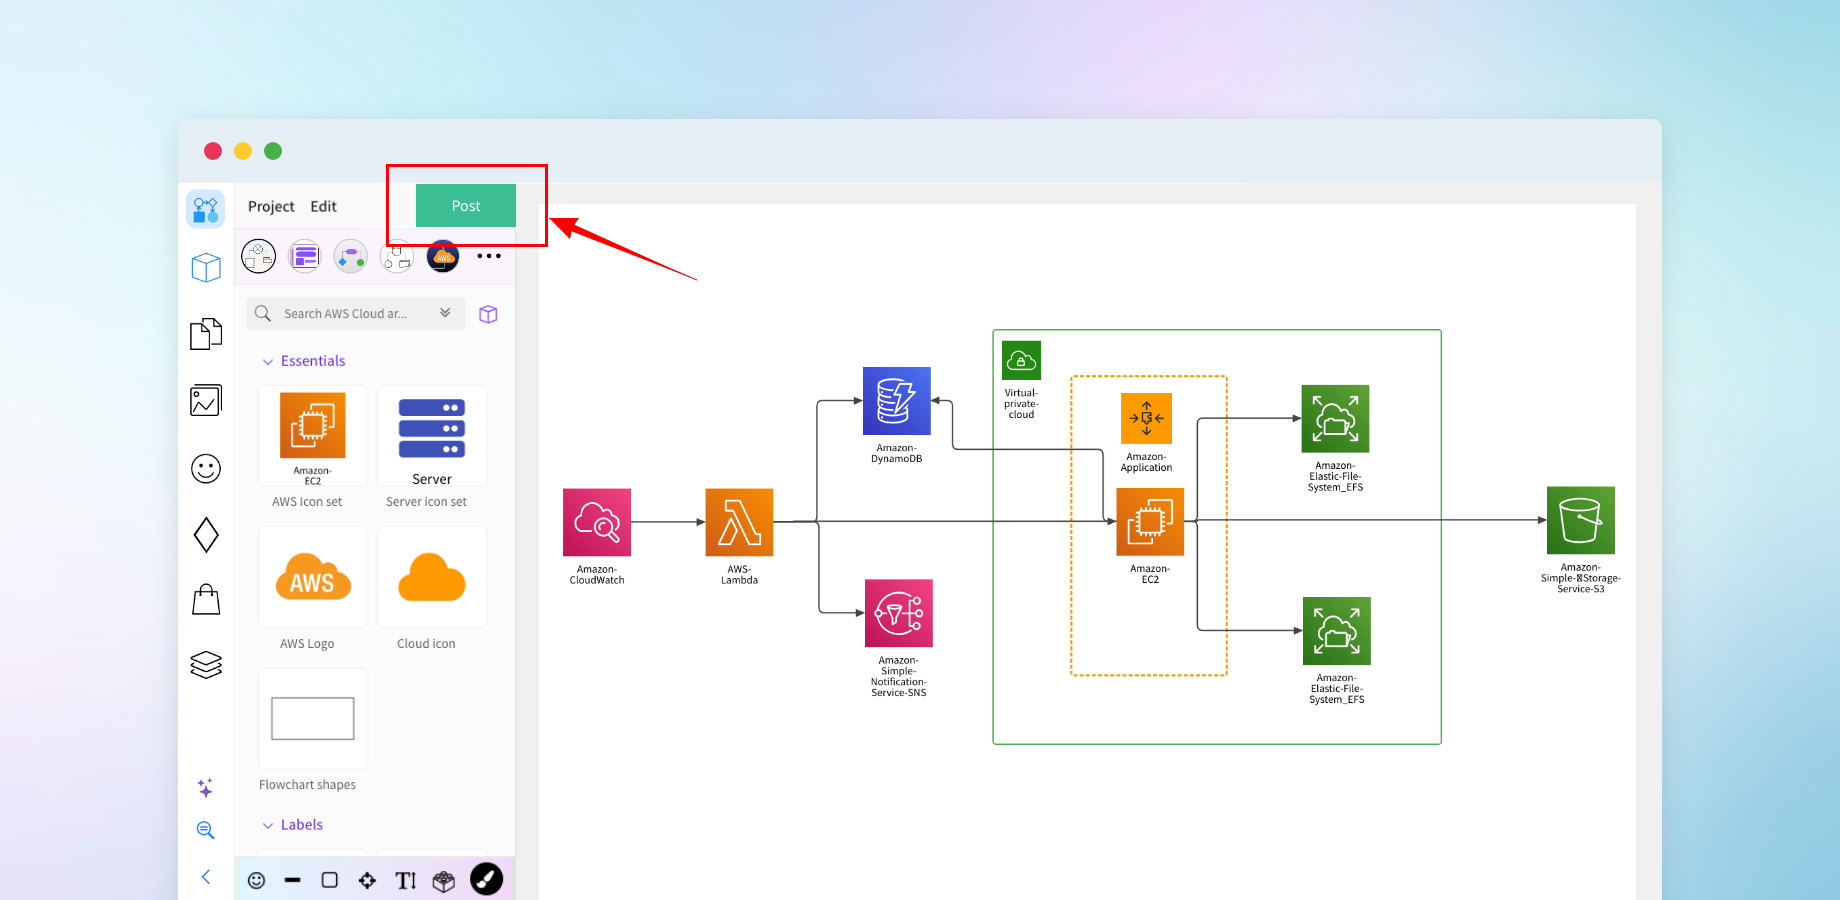The image size is (1840, 900).
Task: Select the rounded square shape tool
Action: (x=329, y=880)
